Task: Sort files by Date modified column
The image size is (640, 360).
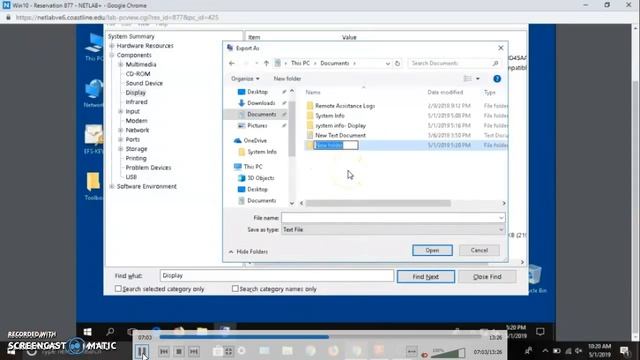Action: (x=445, y=92)
